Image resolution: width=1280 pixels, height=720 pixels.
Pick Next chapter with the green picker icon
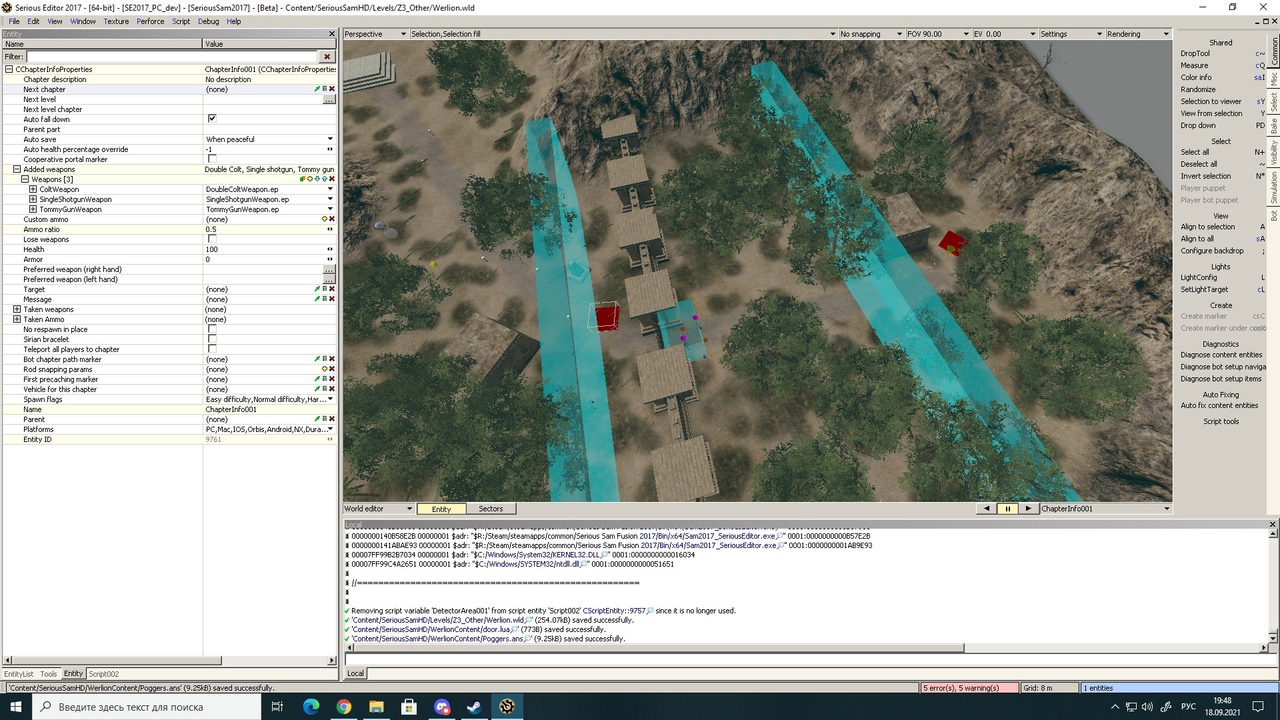coord(318,89)
